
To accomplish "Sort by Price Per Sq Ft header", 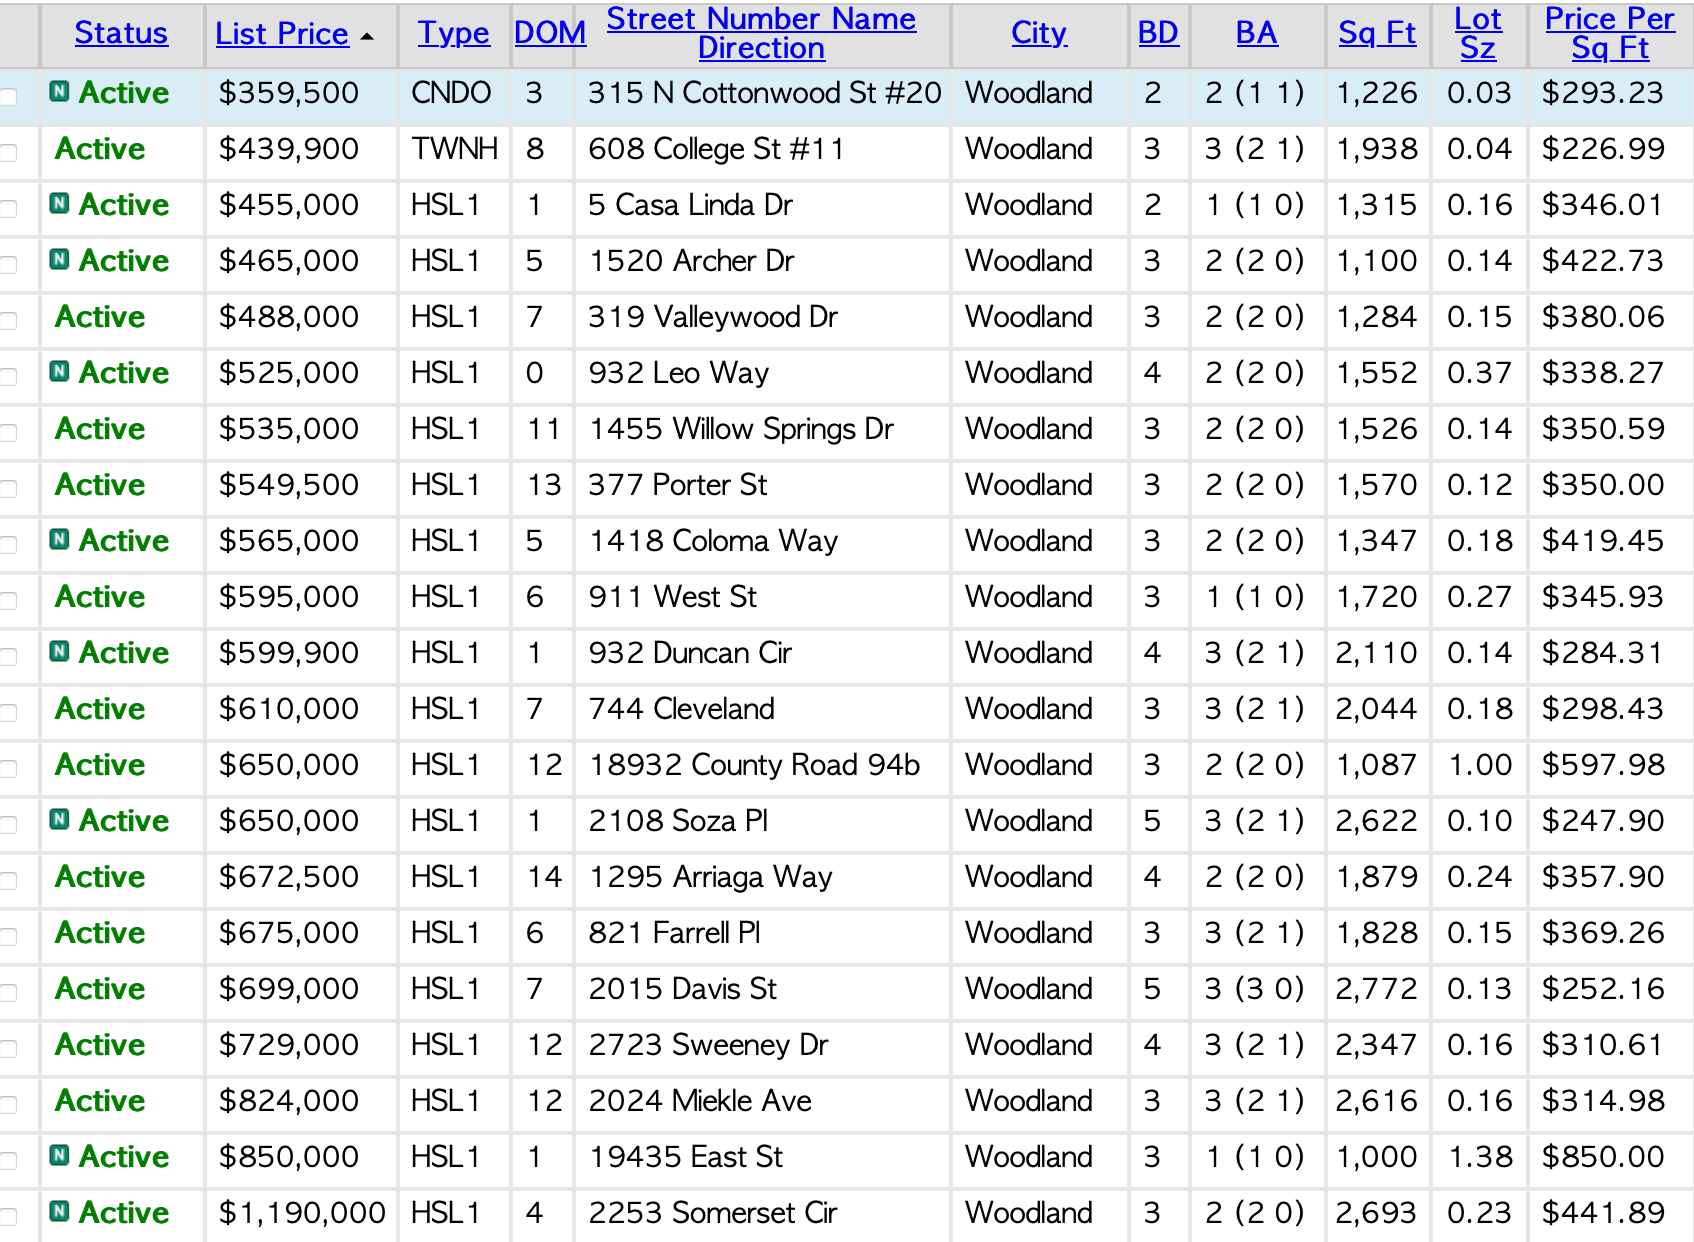I will coord(1610,33).
